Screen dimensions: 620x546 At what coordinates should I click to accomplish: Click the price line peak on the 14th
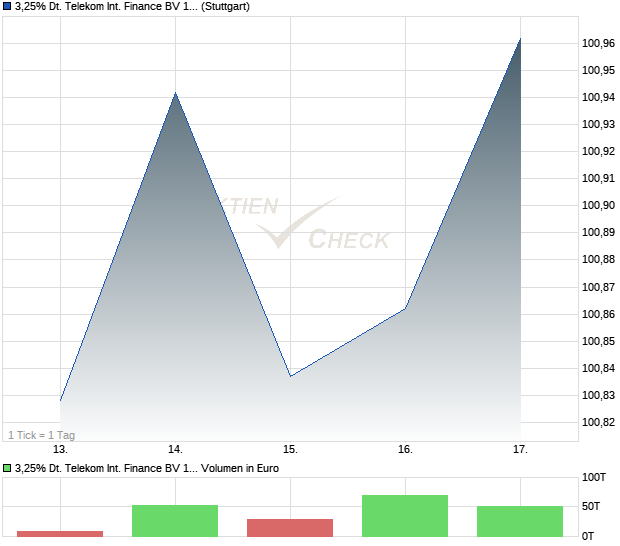pyautogui.click(x=175, y=93)
